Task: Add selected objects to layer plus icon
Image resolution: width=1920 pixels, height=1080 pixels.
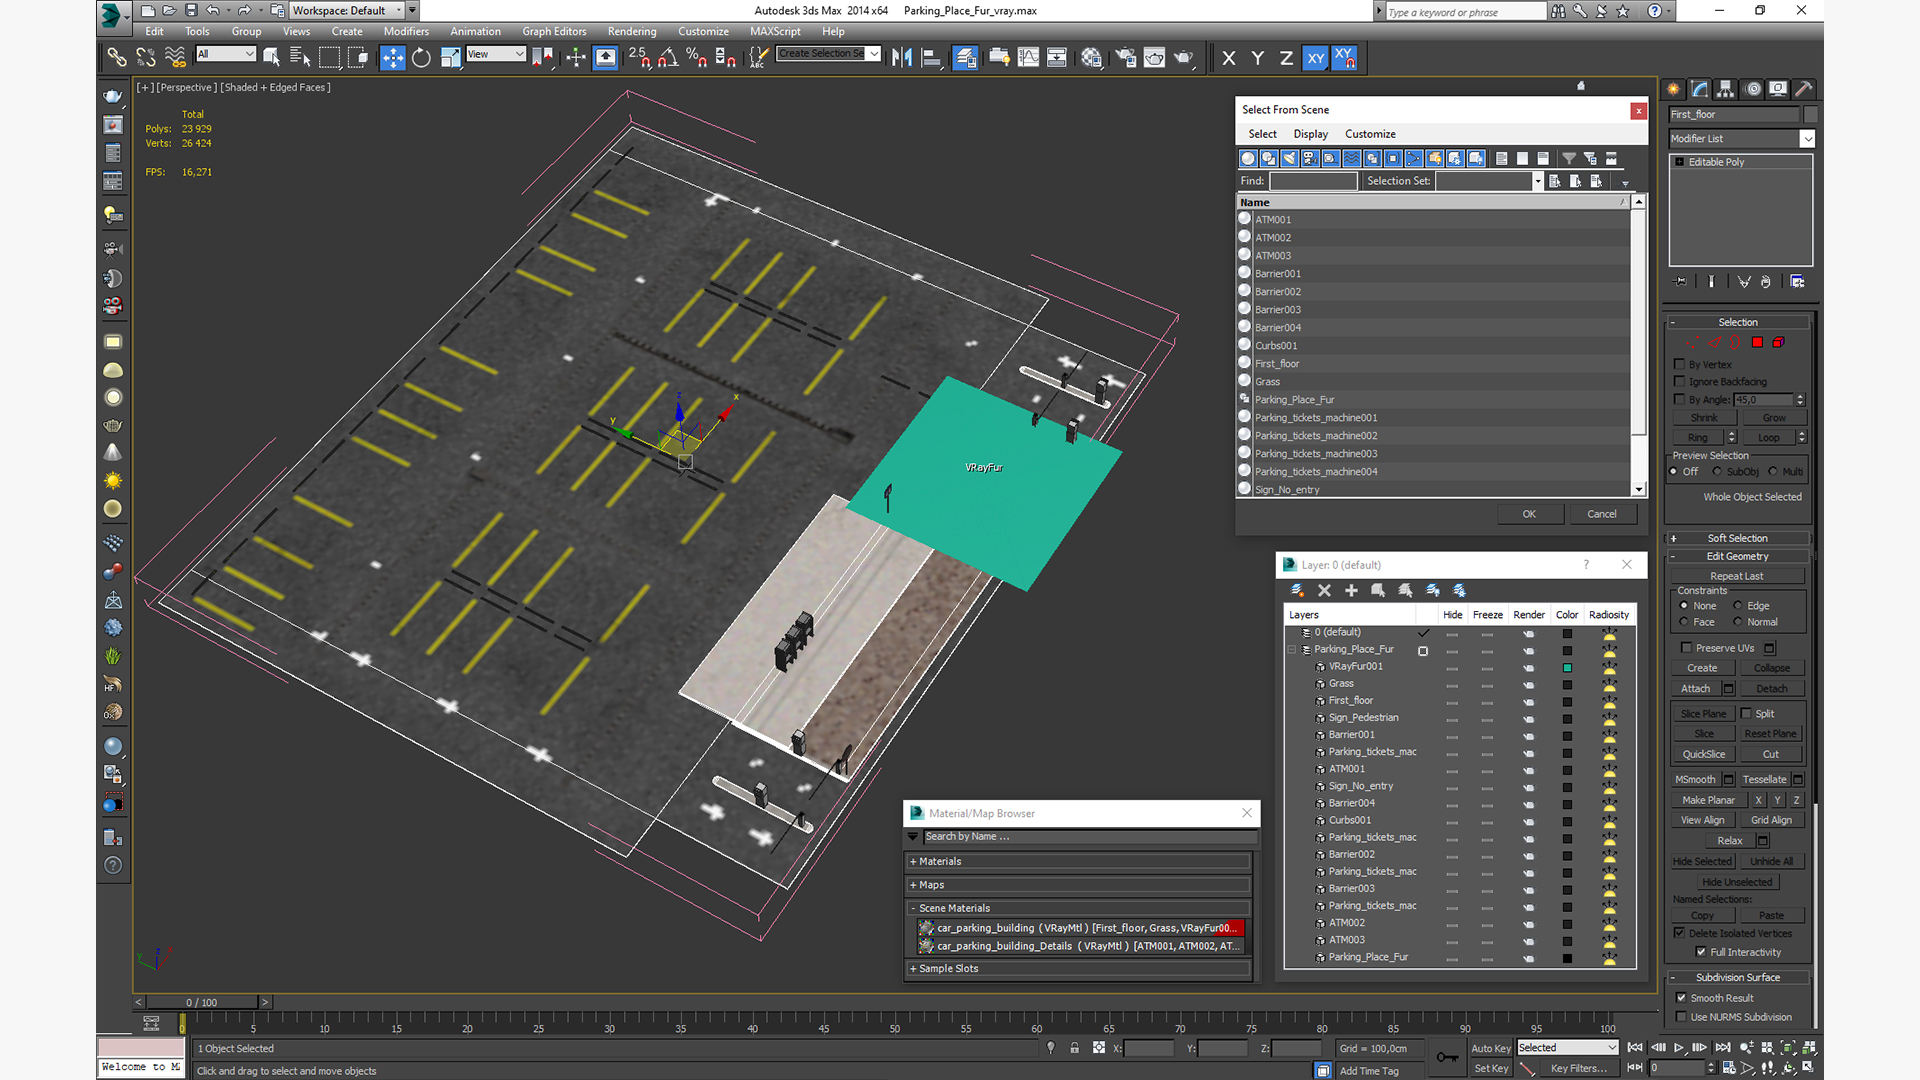Action: (x=1351, y=591)
